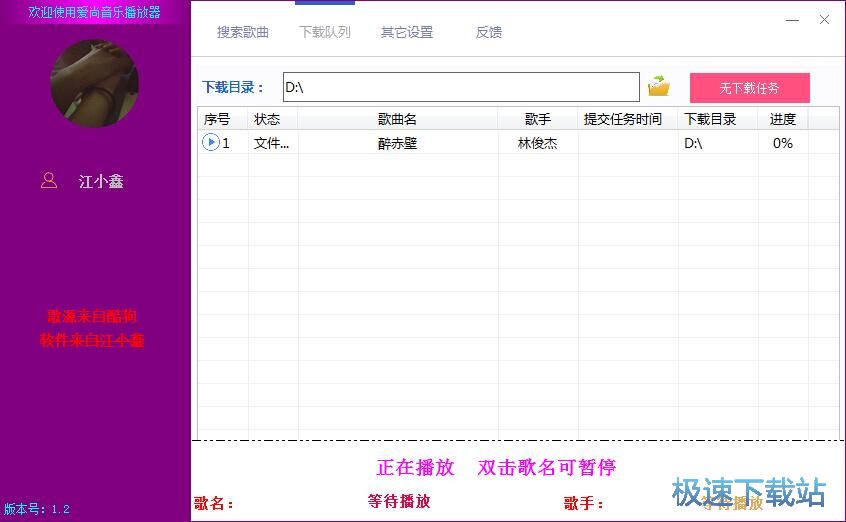846x522 pixels.
Task: Sort by the 状态 column header
Action: click(x=272, y=119)
